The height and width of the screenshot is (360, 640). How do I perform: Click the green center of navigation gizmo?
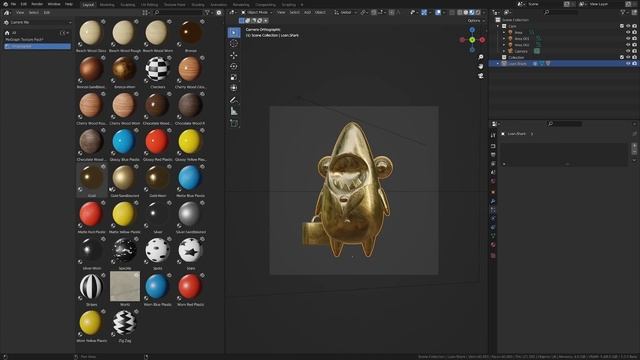coord(472,40)
